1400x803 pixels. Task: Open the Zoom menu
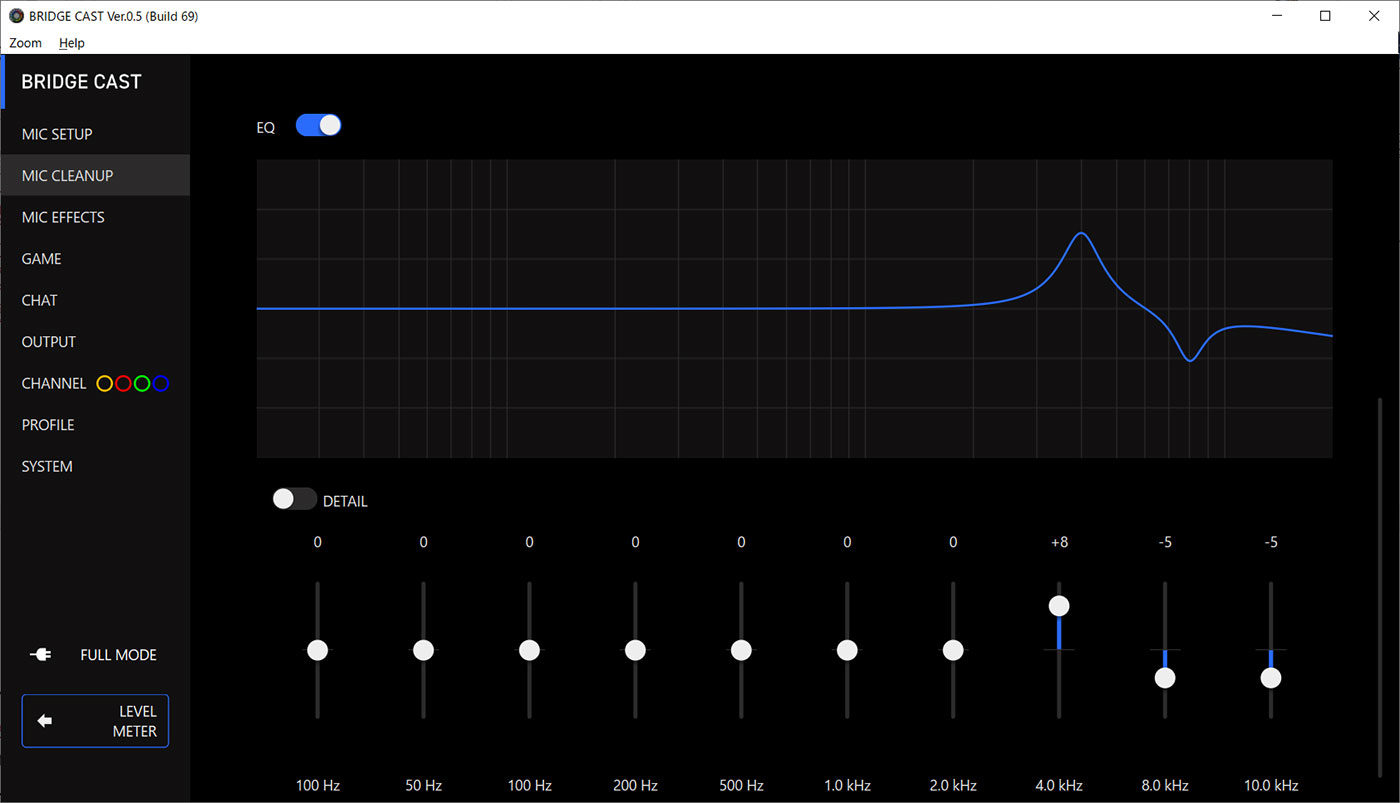pyautogui.click(x=26, y=43)
